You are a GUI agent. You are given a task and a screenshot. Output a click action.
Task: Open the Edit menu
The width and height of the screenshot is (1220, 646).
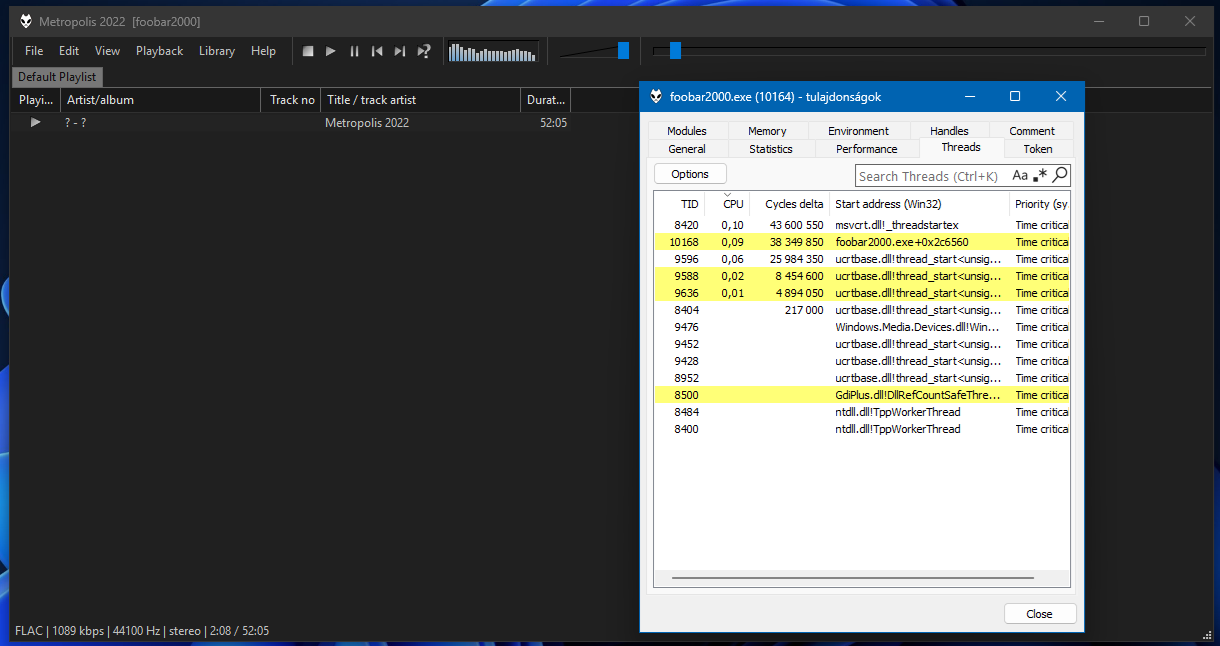[x=69, y=51]
